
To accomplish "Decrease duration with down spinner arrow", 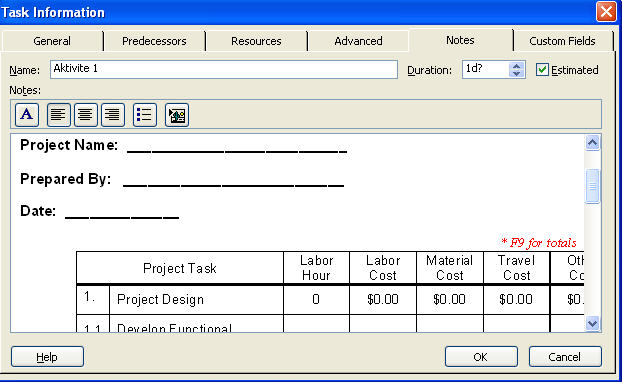I will 516,74.
